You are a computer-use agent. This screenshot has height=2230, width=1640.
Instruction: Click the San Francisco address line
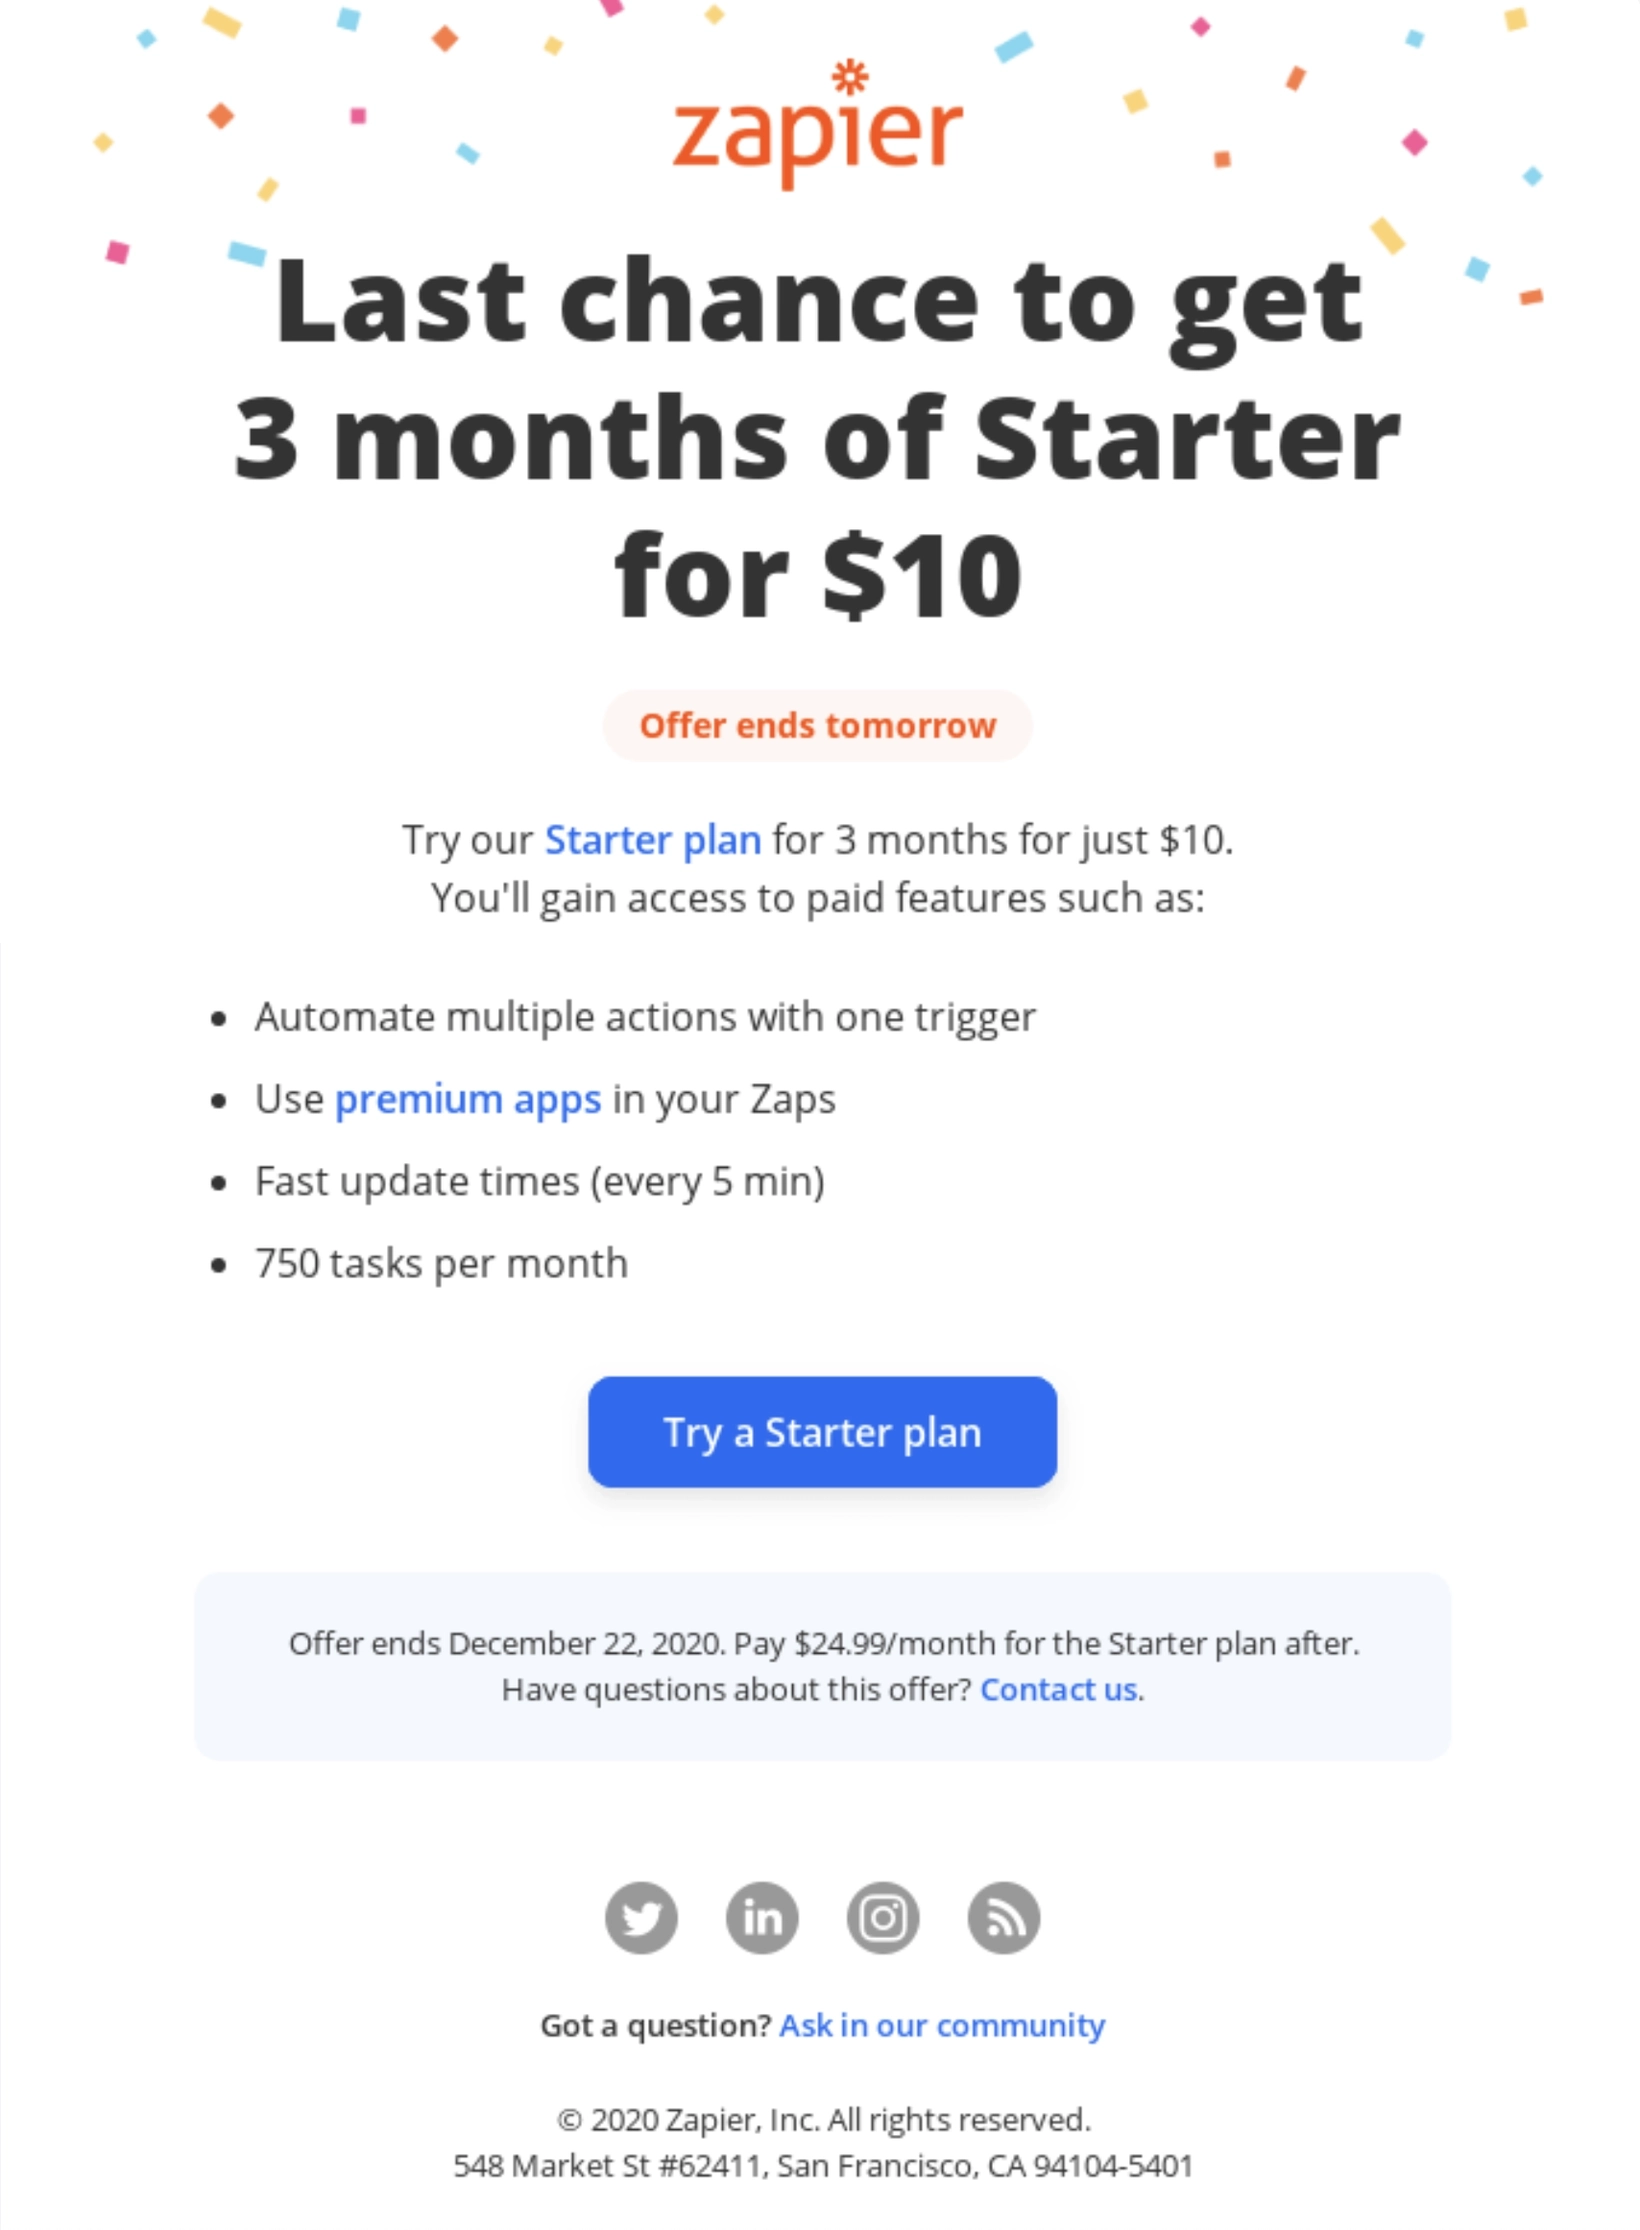tap(820, 2165)
